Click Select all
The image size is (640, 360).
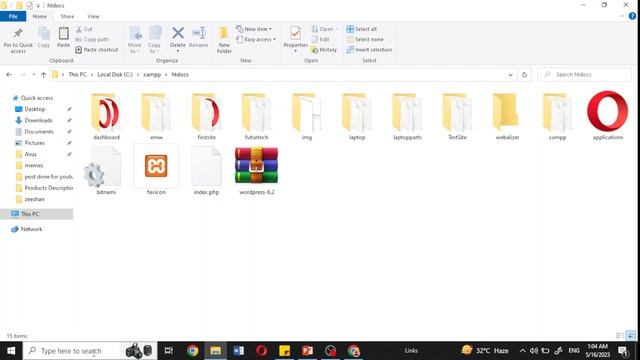tap(362, 29)
